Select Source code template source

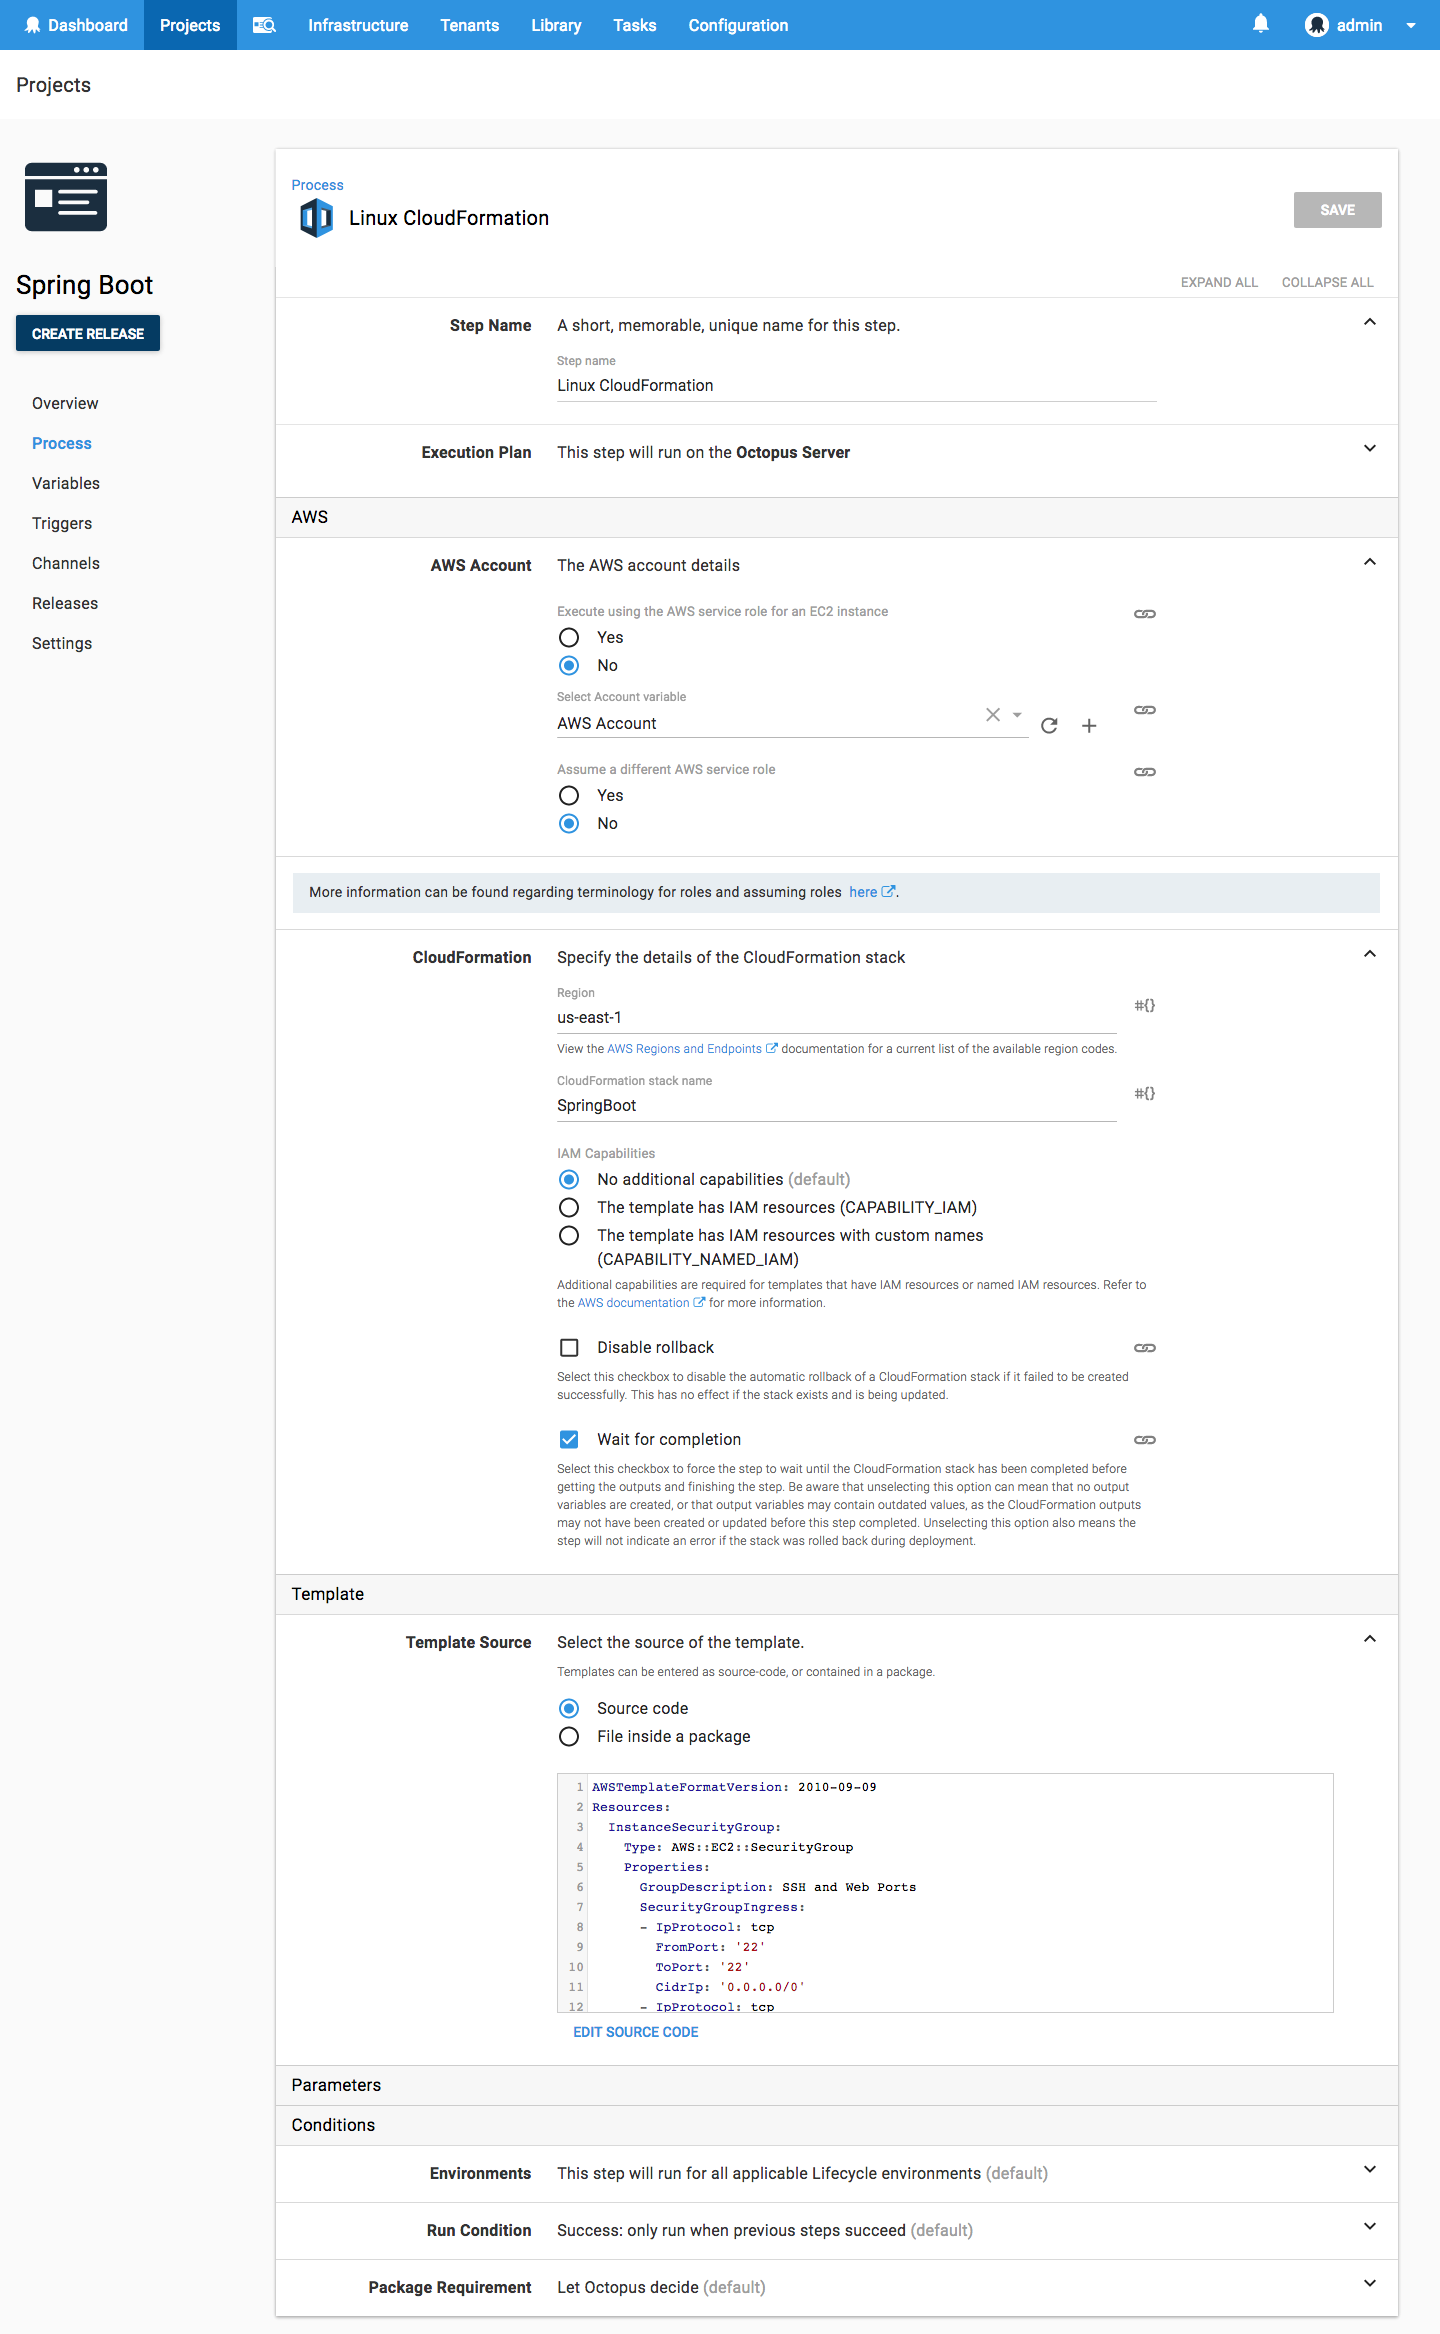click(x=569, y=1708)
